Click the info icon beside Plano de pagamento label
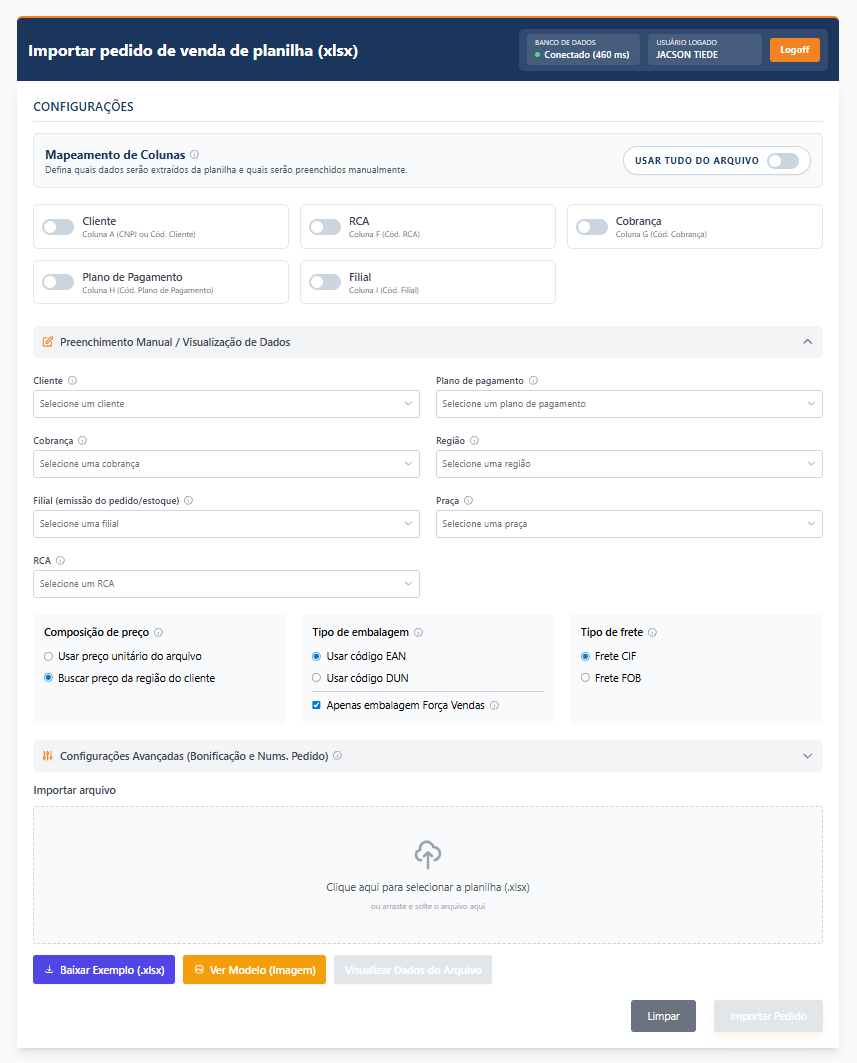 [533, 381]
